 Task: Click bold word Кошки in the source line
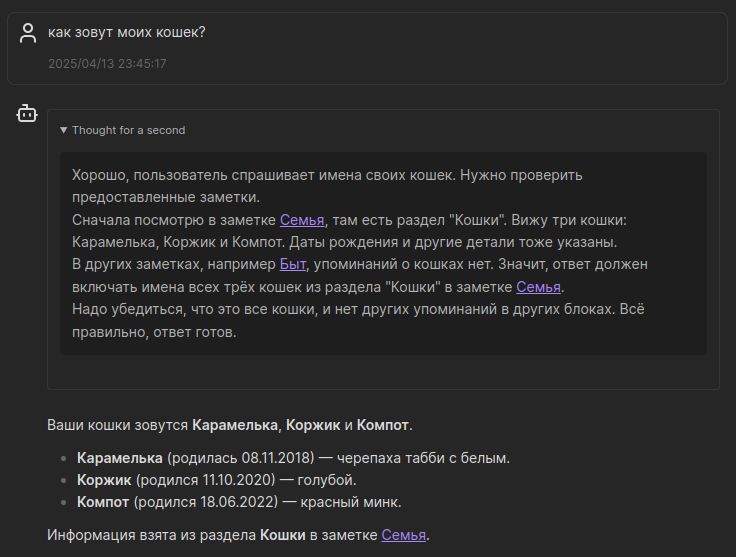click(283, 535)
